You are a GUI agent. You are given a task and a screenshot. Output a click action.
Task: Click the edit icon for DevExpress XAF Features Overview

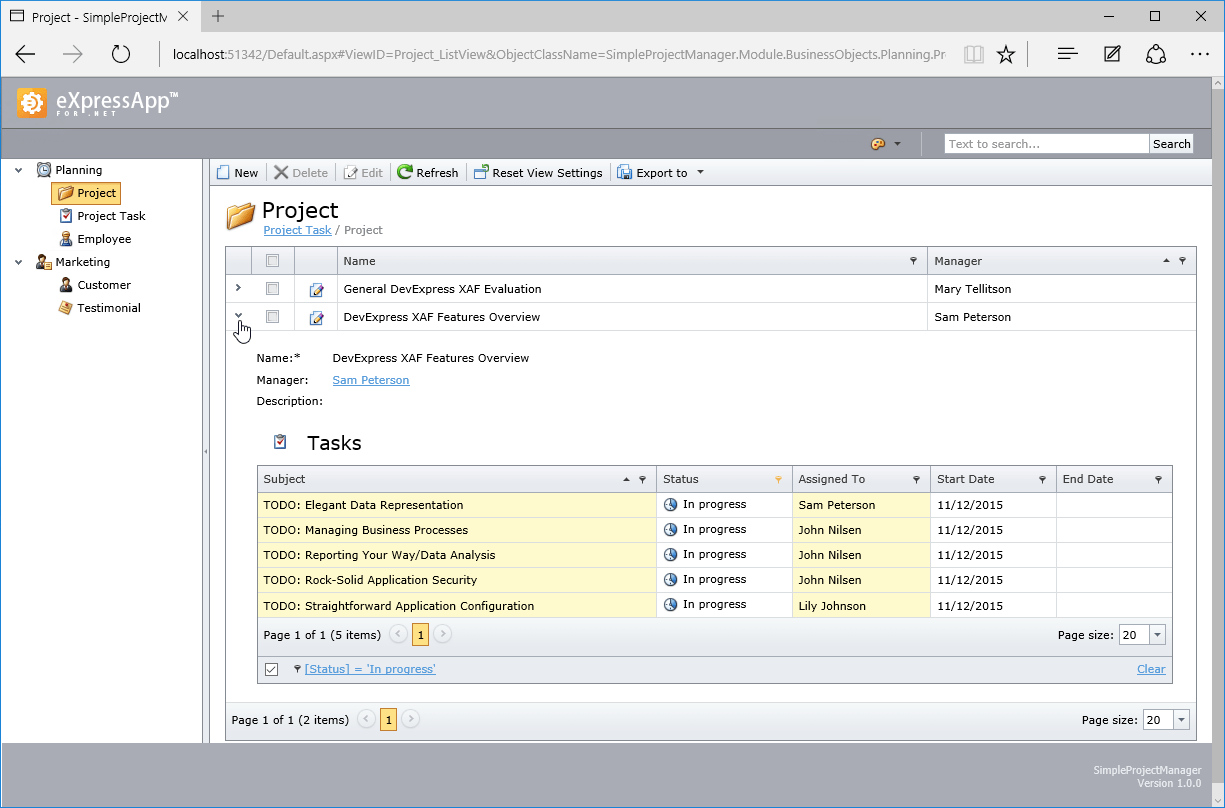tap(316, 318)
